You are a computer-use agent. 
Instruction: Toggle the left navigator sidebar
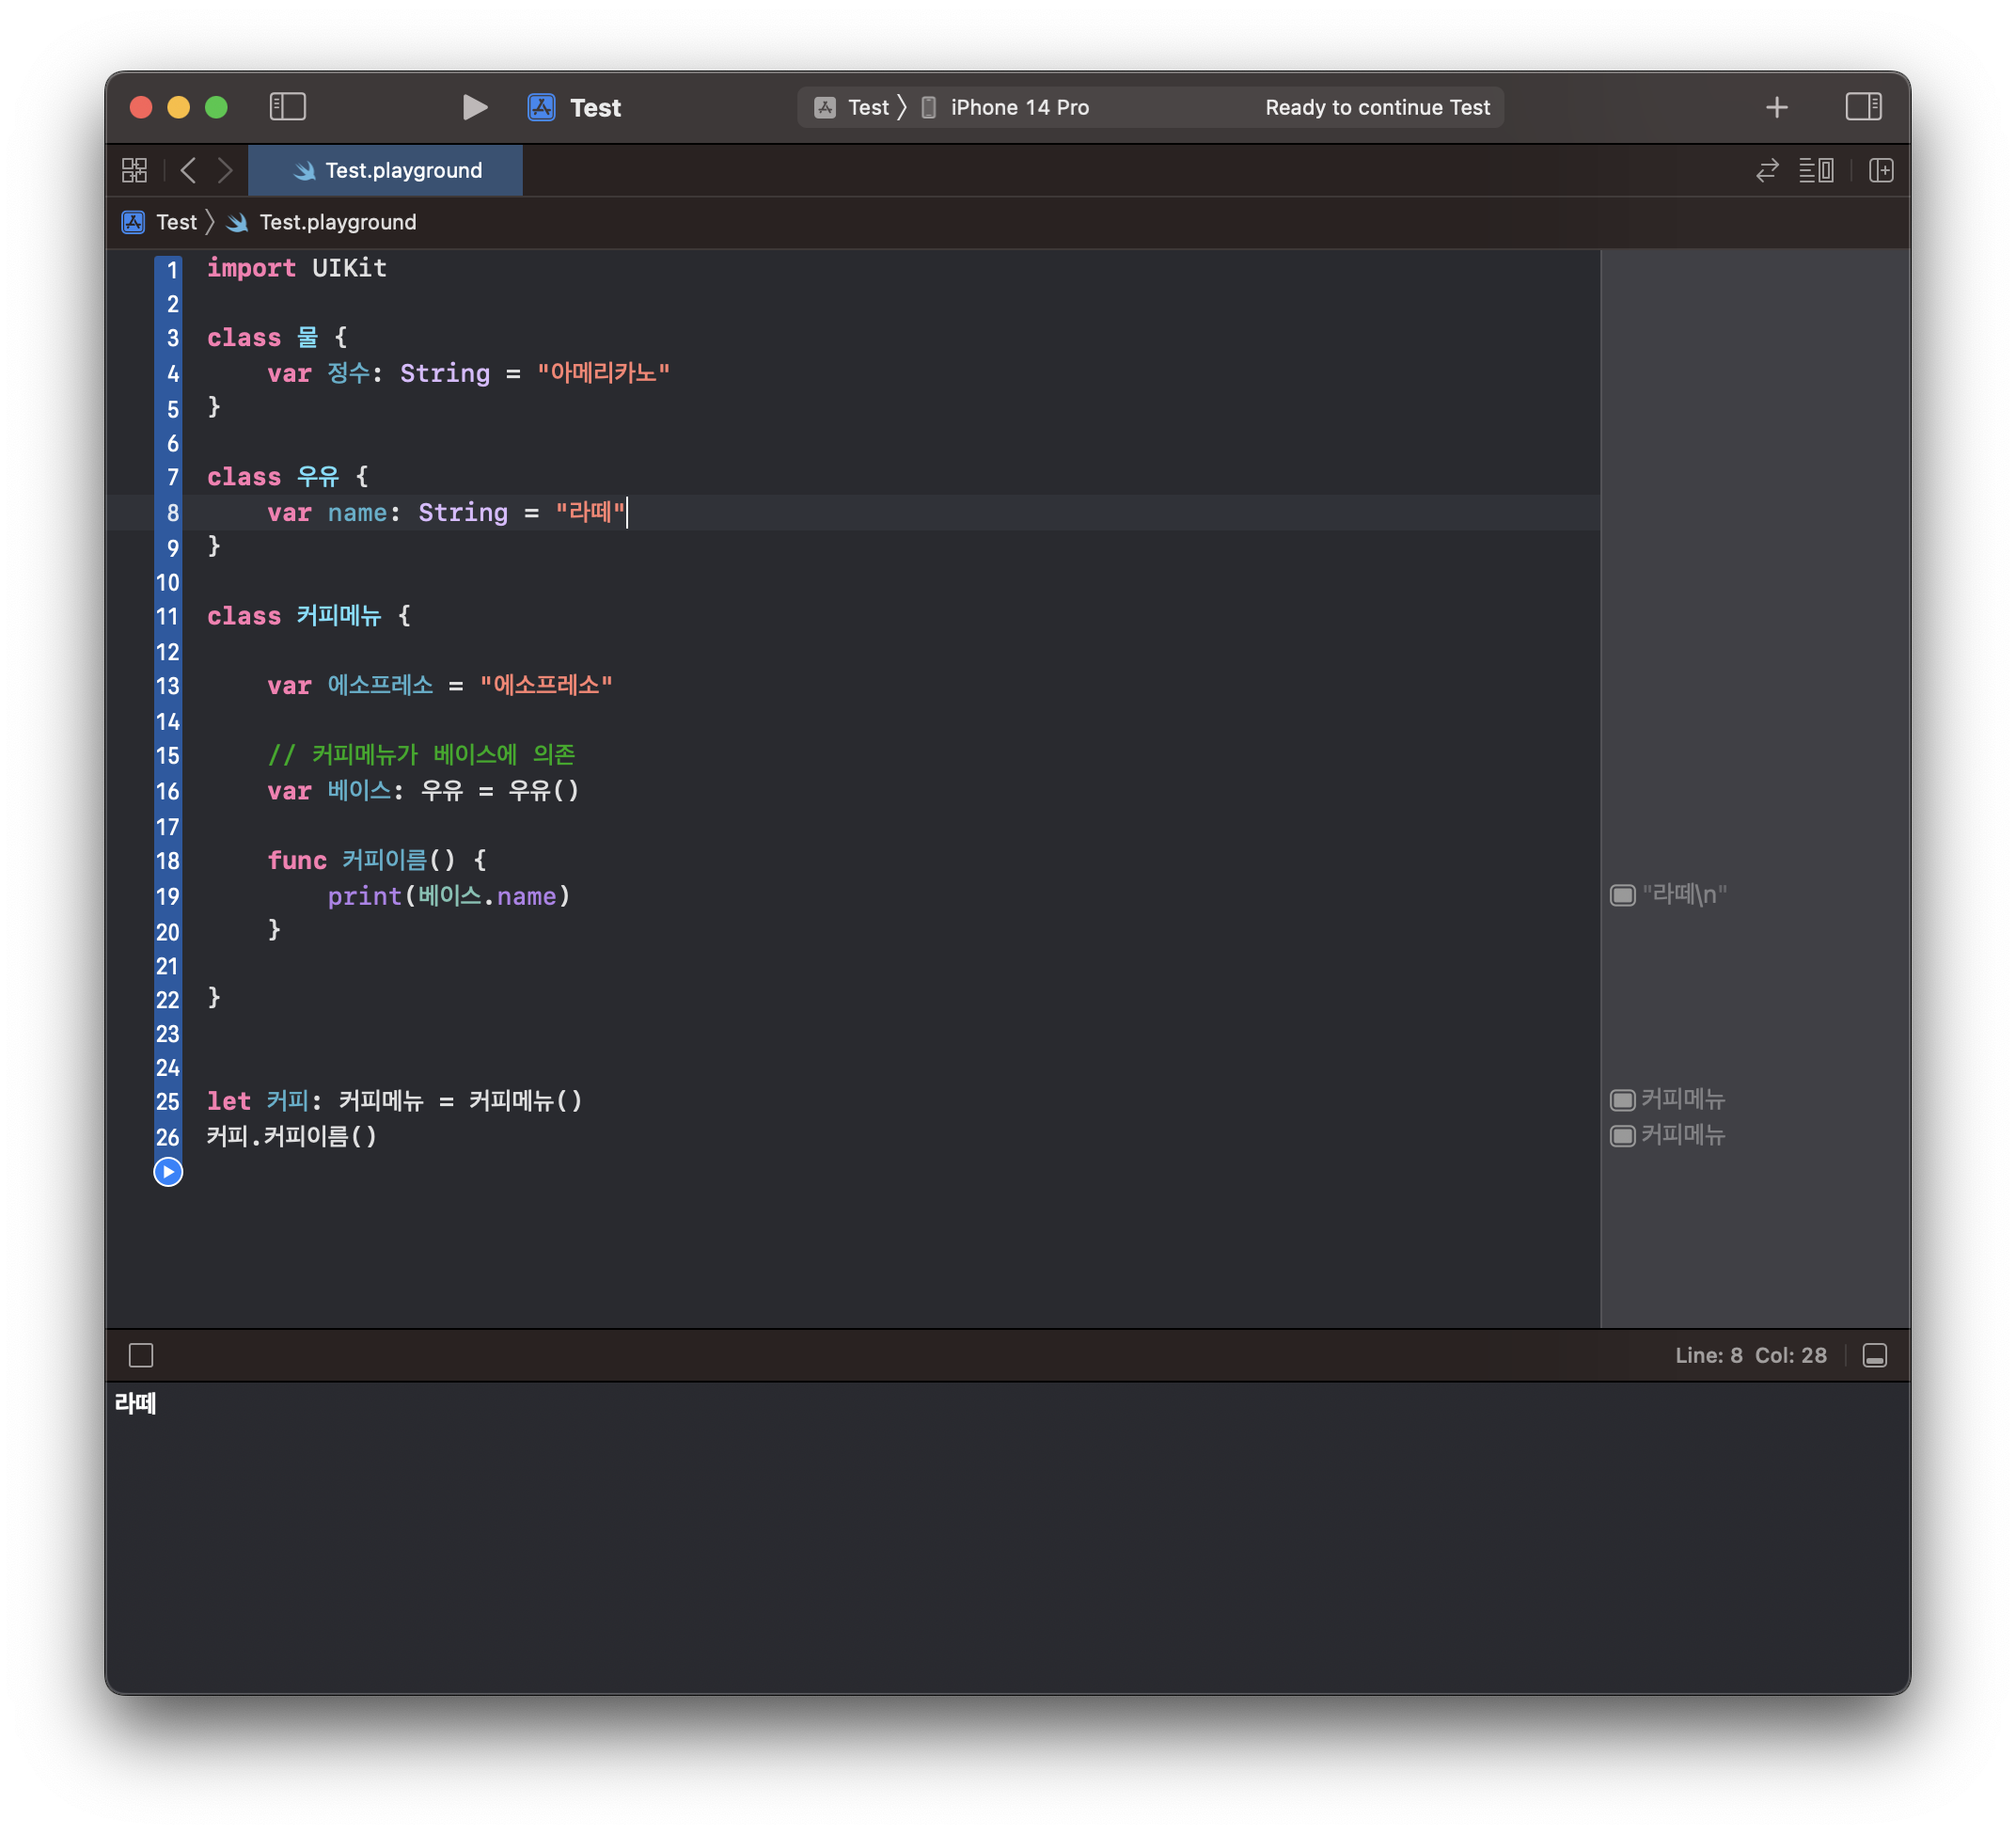point(287,107)
